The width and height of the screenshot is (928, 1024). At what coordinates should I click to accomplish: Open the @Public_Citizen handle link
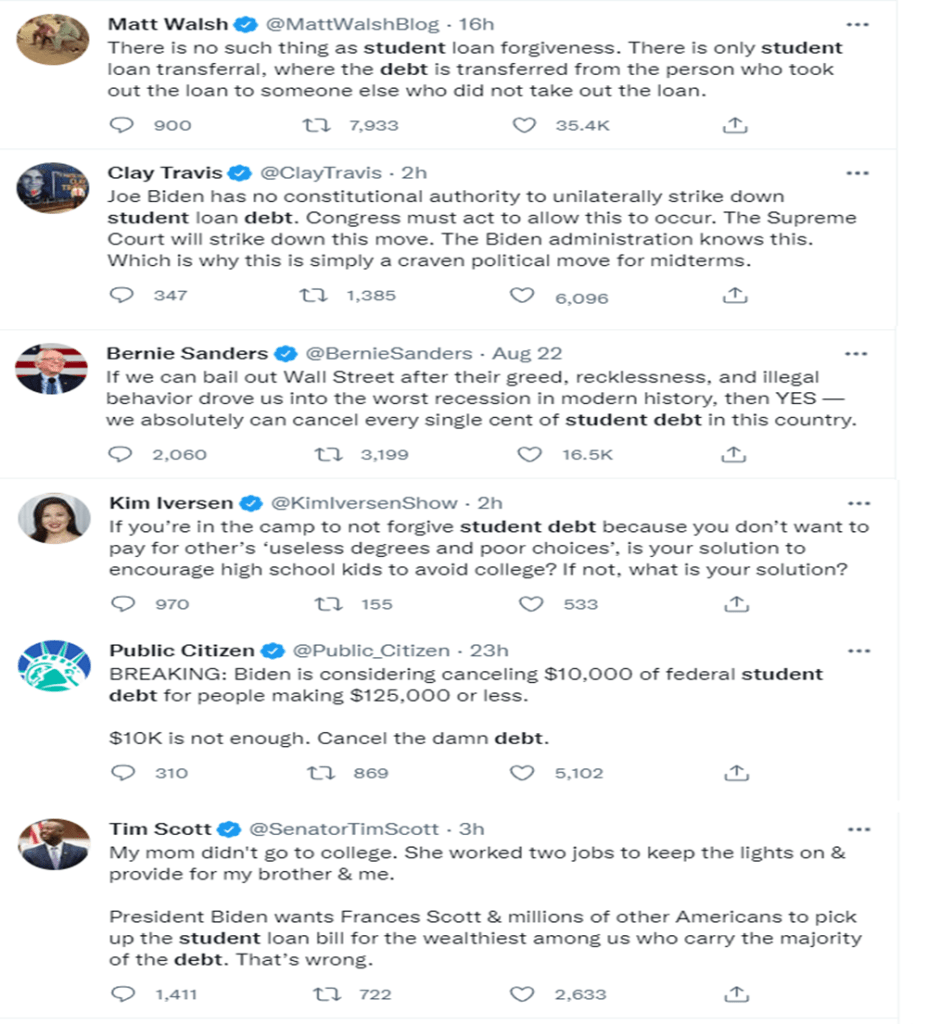(370, 651)
